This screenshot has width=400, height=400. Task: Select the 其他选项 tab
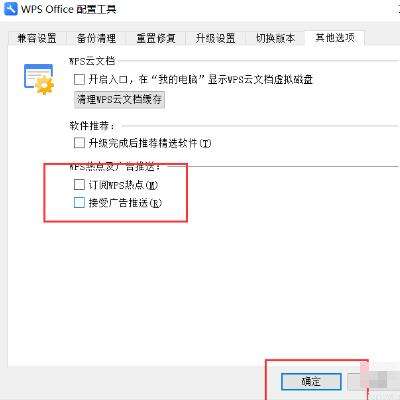tap(335, 38)
